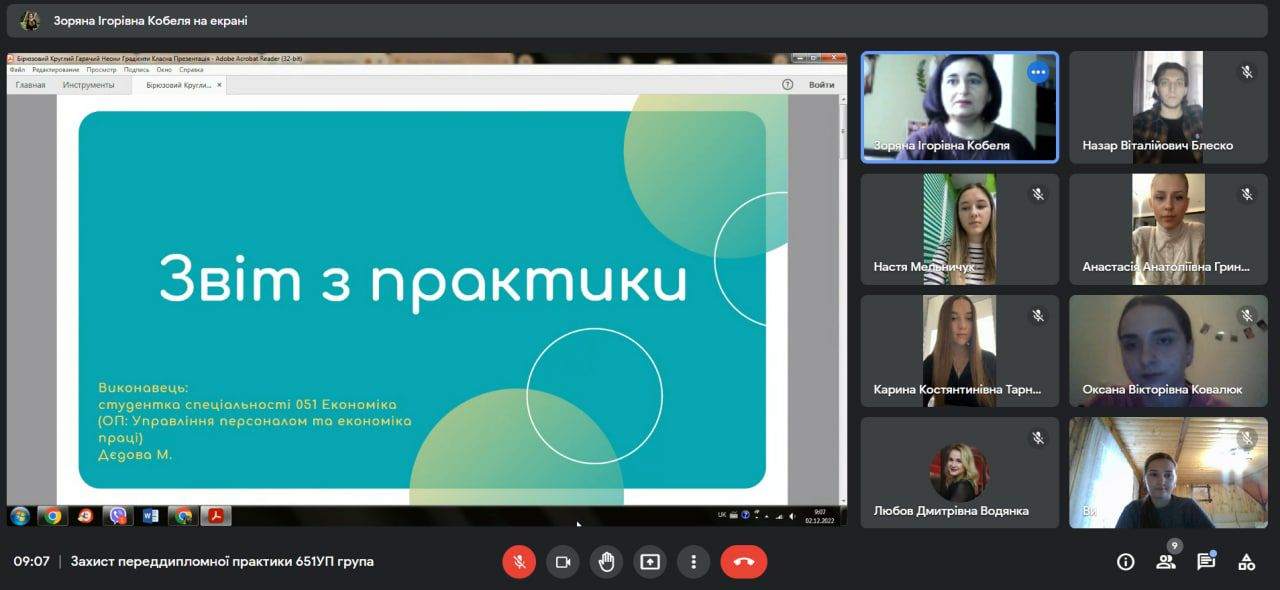The image size is (1280, 590).
Task: Select your own 'Ви' video tile
Action: 1168,473
